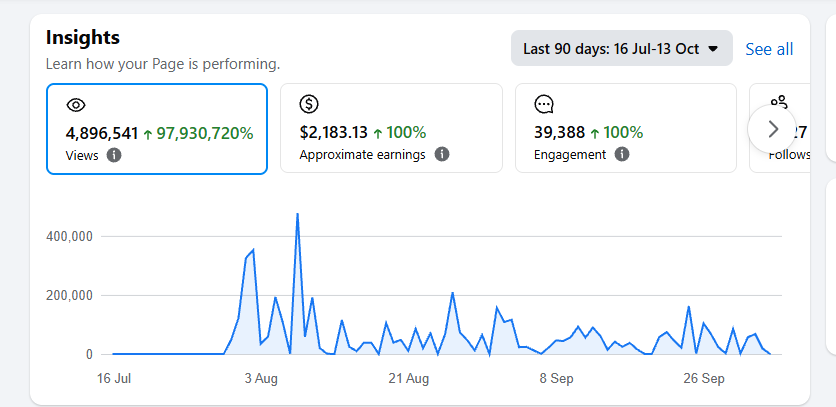Click 'Learn how your Page is performing' text
Screen dimensions: 836x407
[x=163, y=65]
